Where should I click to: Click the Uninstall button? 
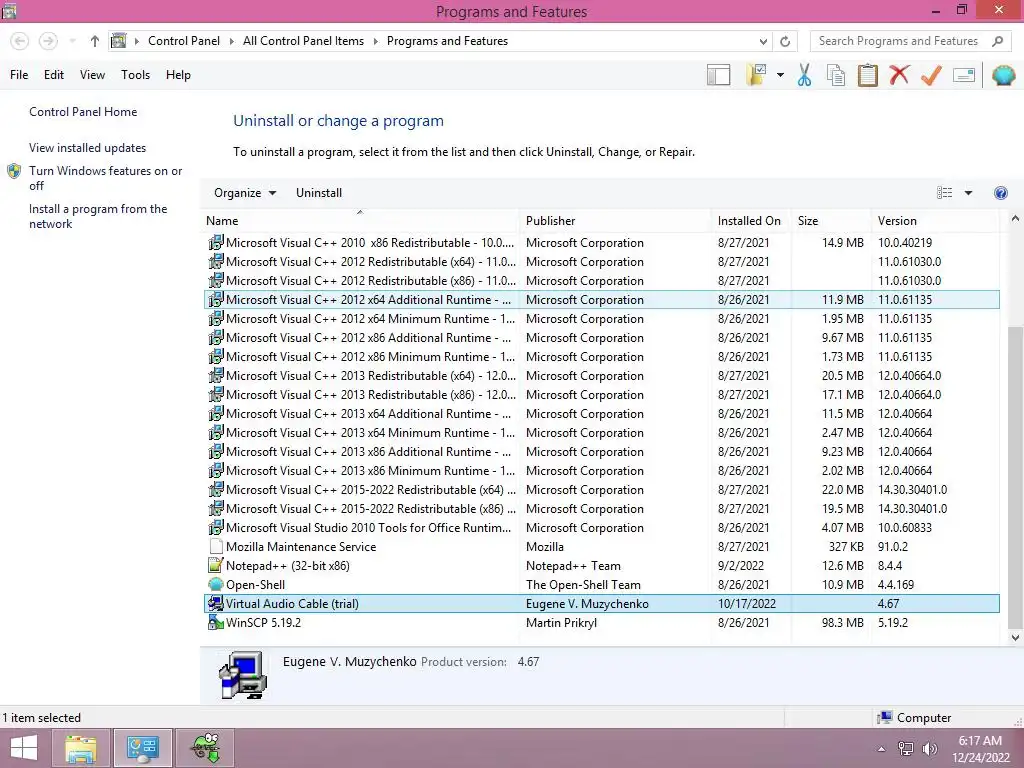click(319, 193)
